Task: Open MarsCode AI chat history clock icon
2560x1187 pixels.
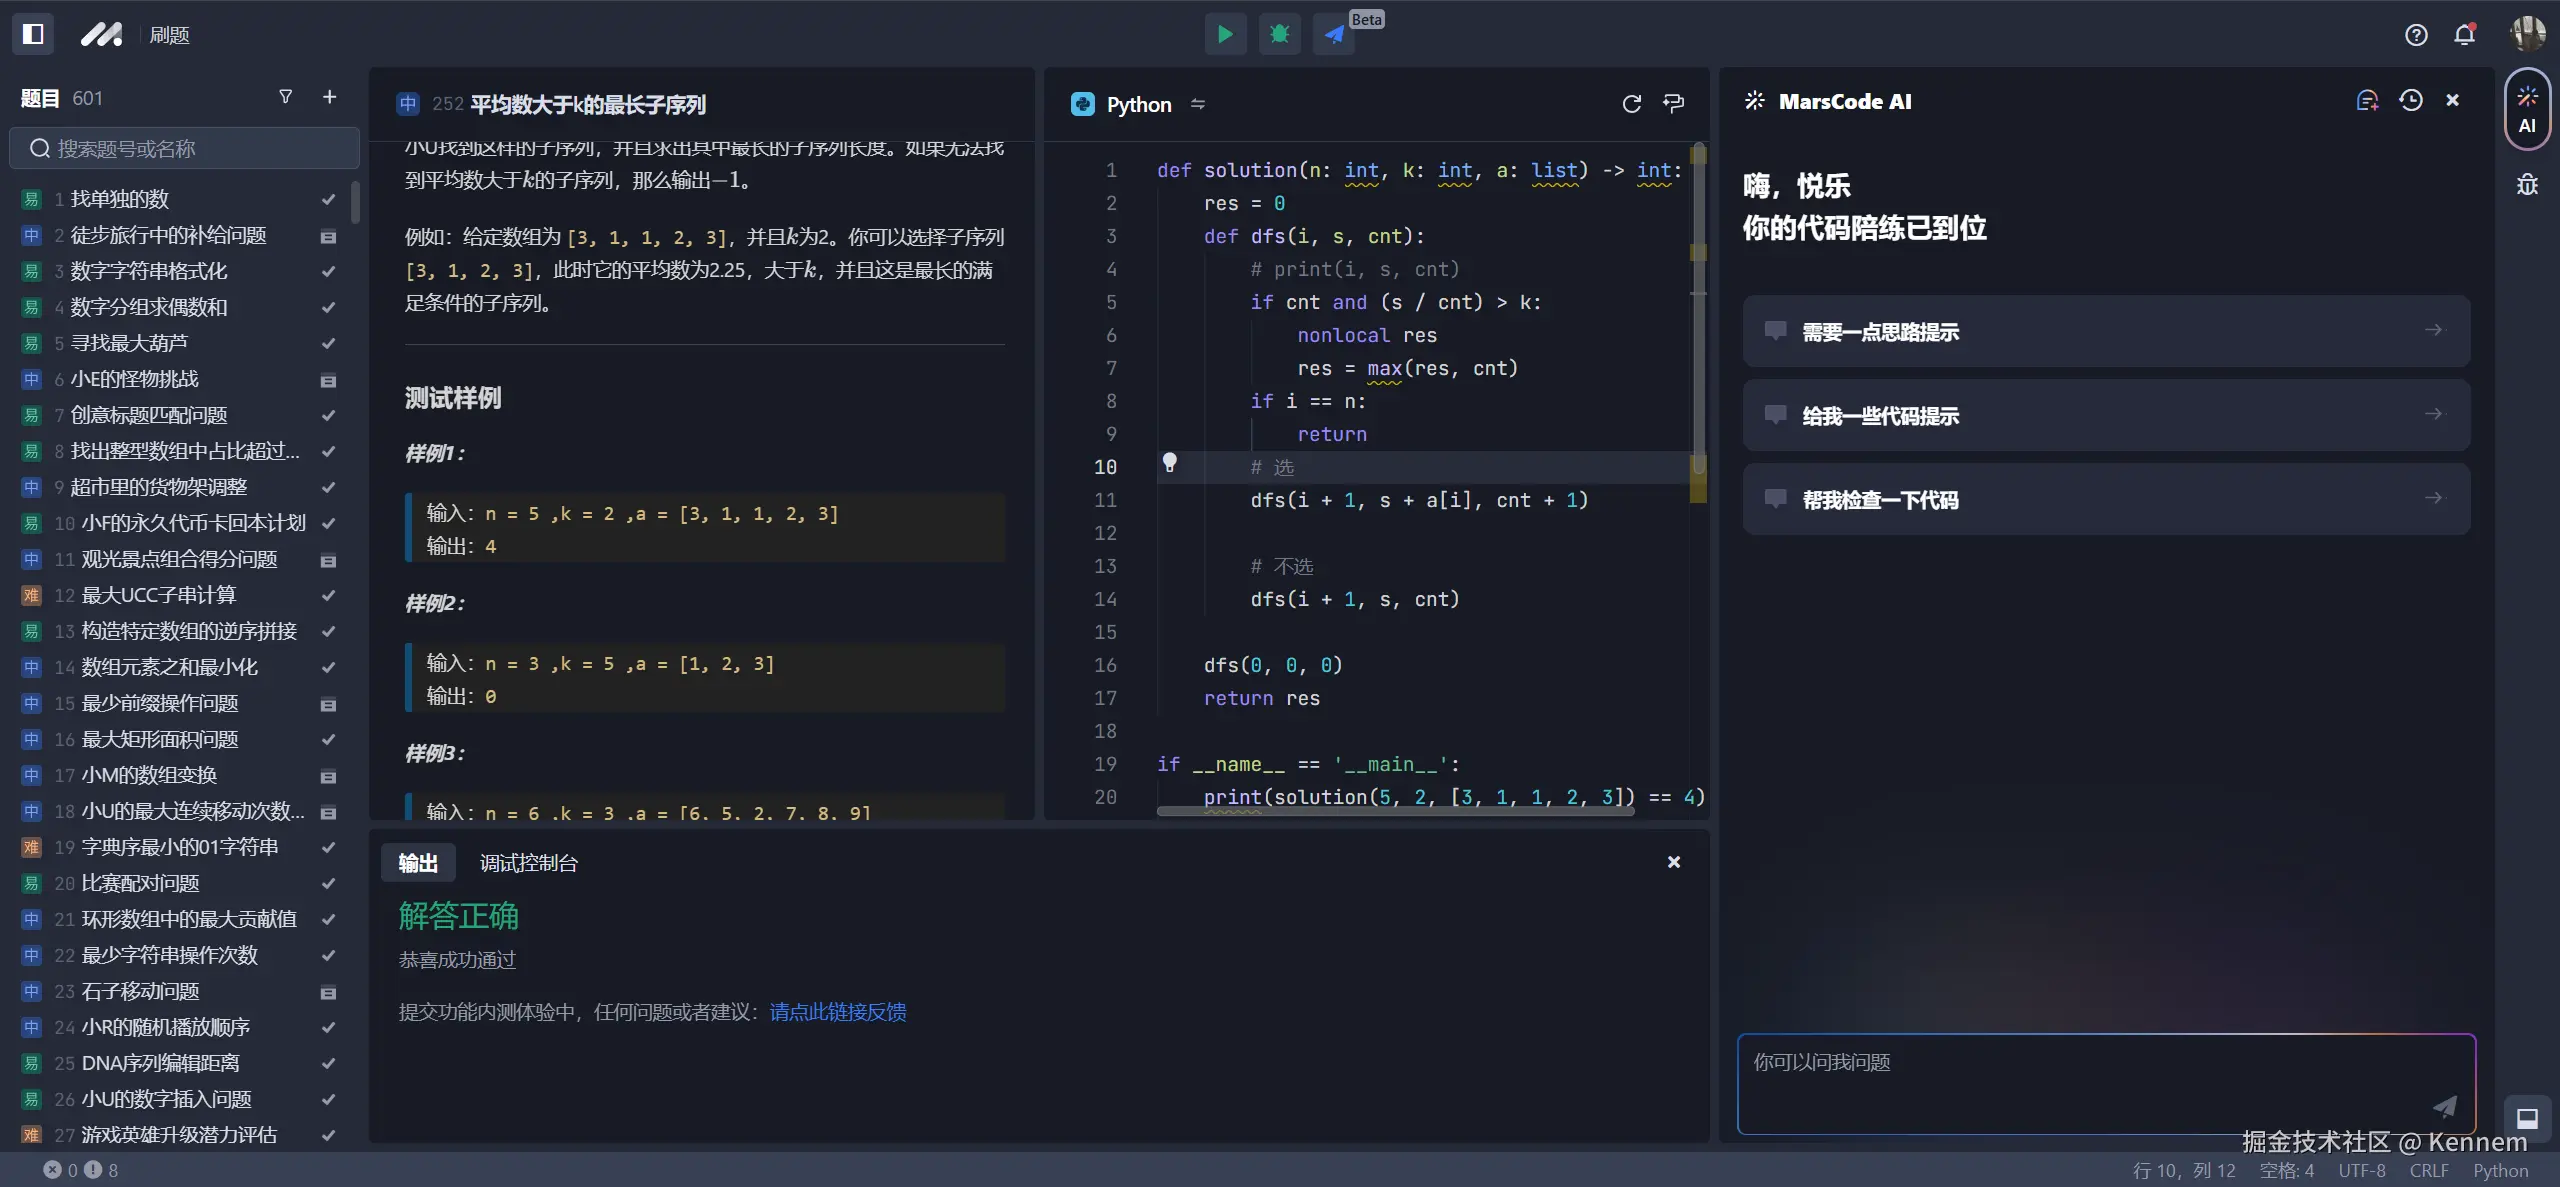Action: click(2410, 100)
